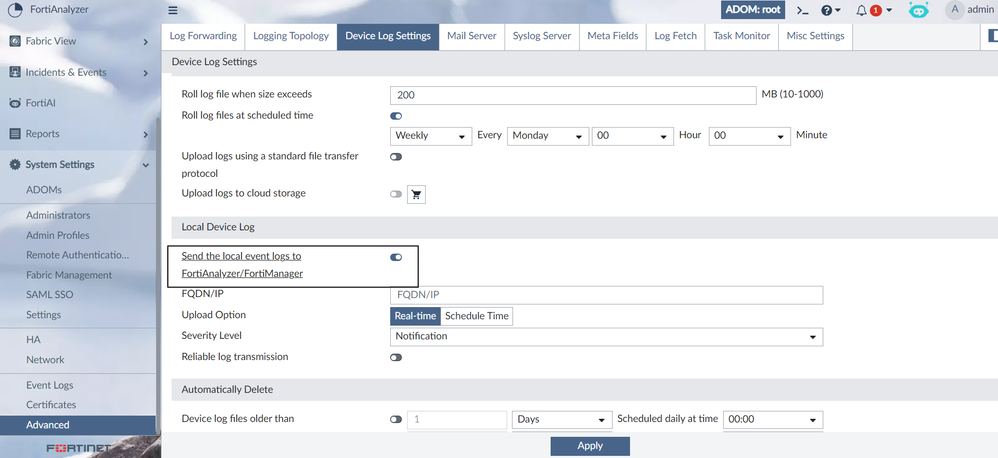Disable Send local event logs to FortiAnalyzer/FortiManager
The image size is (998, 458).
396,257
